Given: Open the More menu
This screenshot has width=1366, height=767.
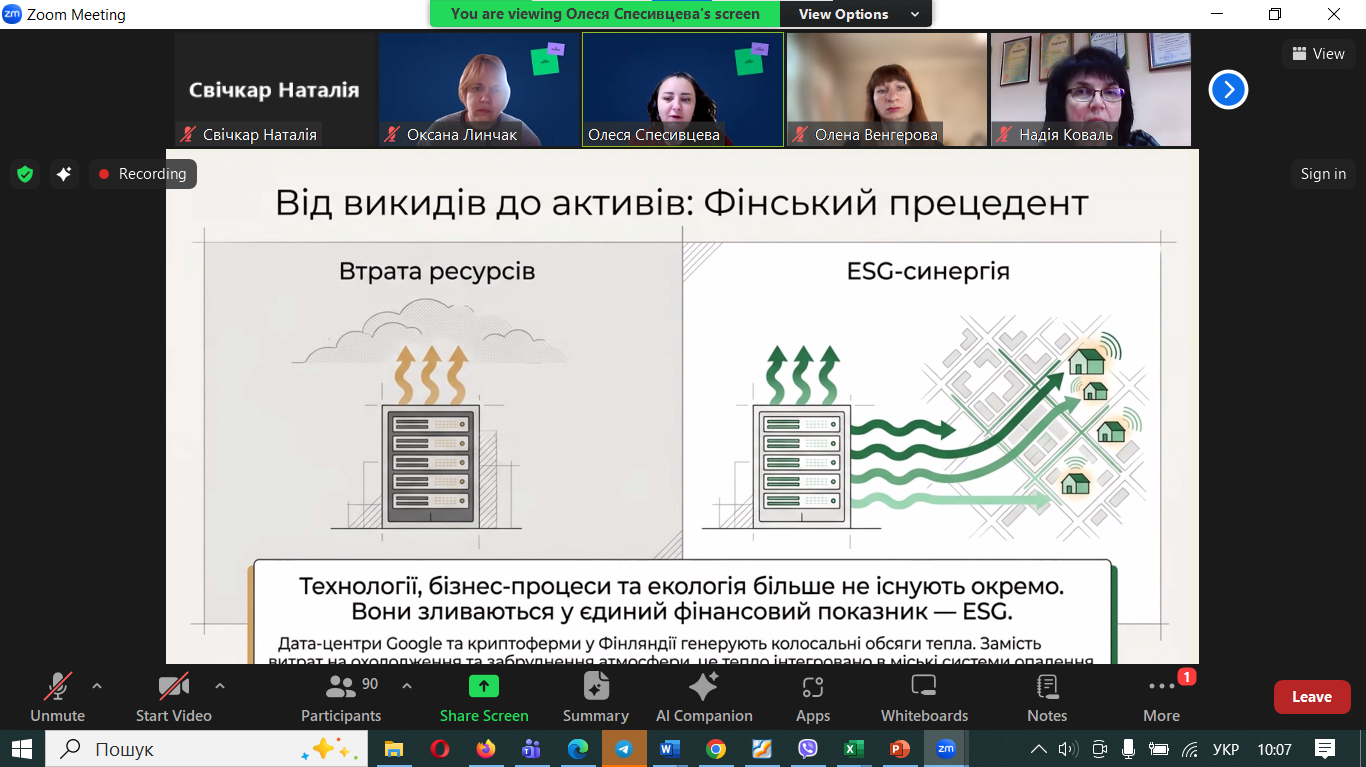Looking at the screenshot, I should (1161, 697).
